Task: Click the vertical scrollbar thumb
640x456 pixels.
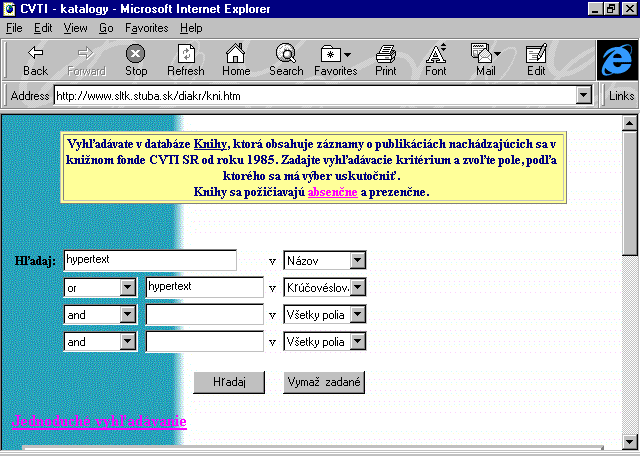Action: click(x=629, y=193)
